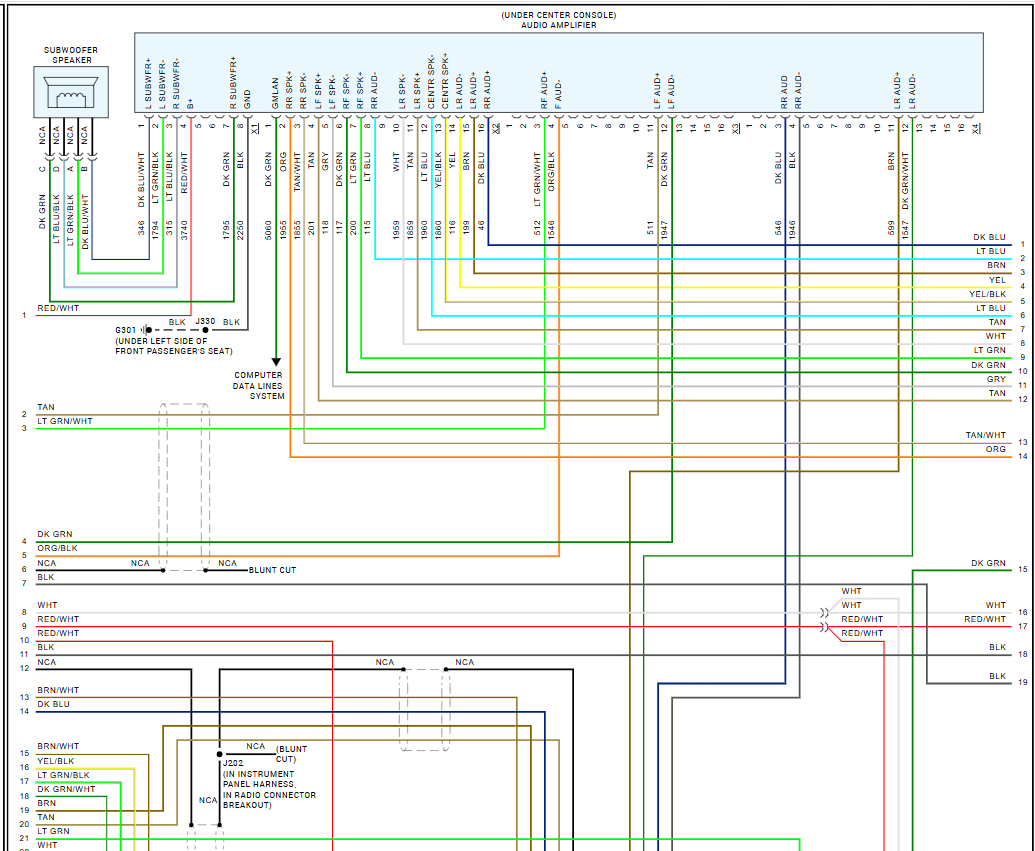1035x851 pixels.
Task: Open the Computer Data Lines System reference
Action: point(259,386)
